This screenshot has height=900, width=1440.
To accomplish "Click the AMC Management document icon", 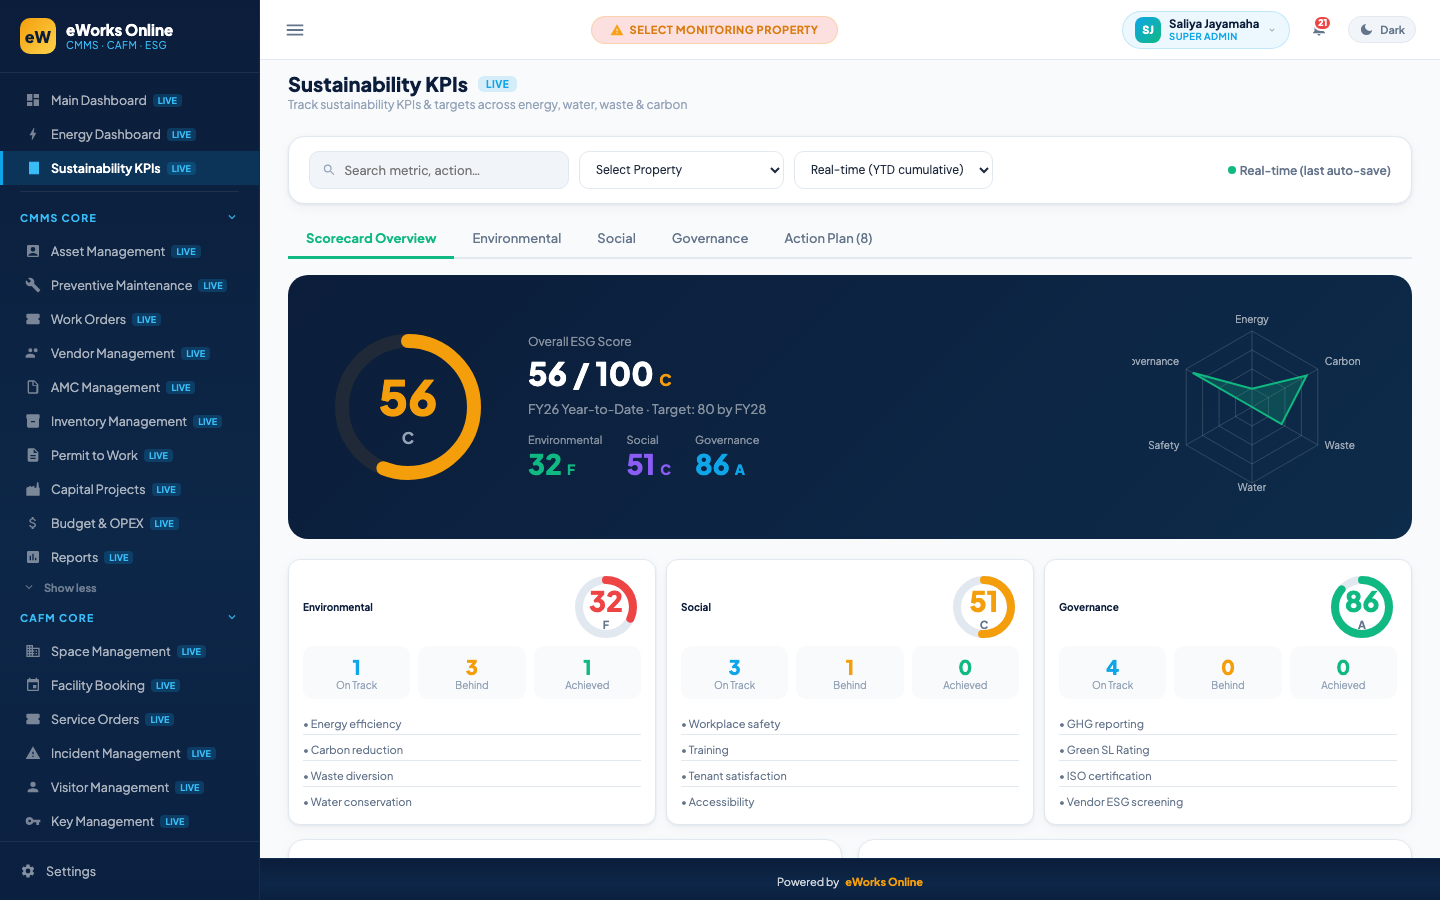I will click(x=33, y=387).
